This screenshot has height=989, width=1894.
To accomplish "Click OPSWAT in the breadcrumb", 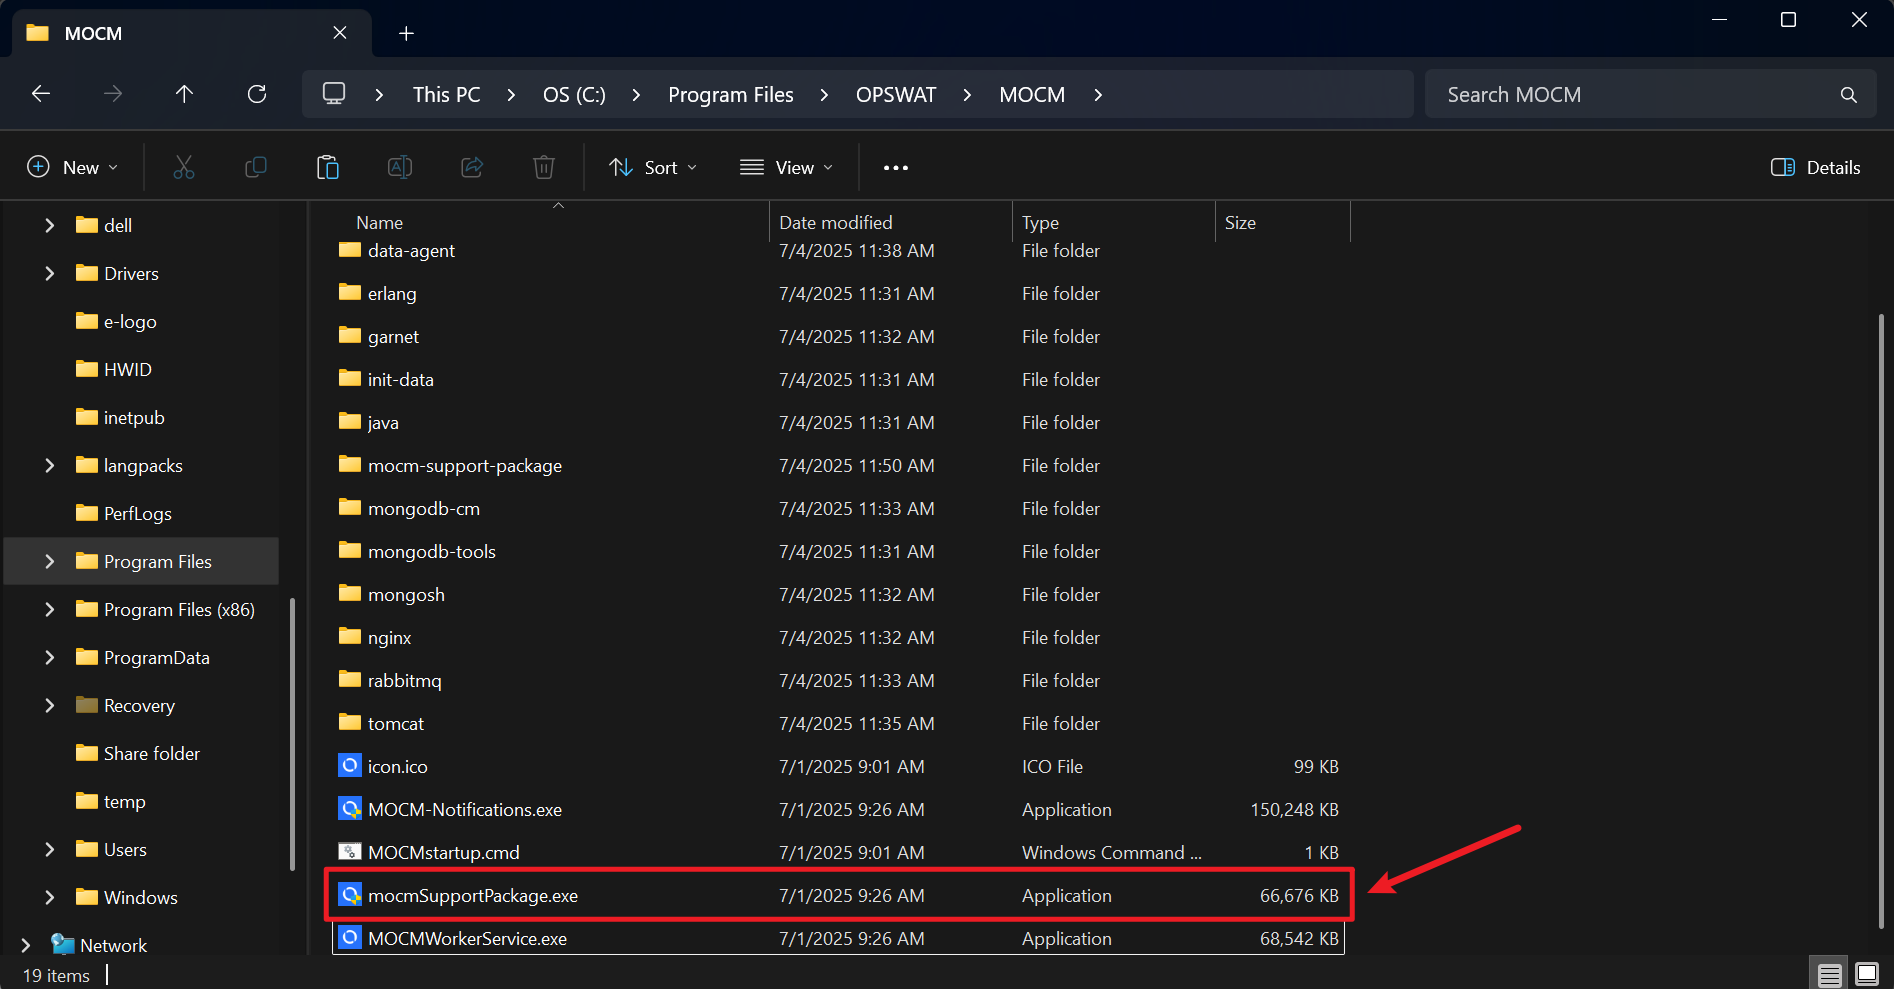I will [896, 94].
